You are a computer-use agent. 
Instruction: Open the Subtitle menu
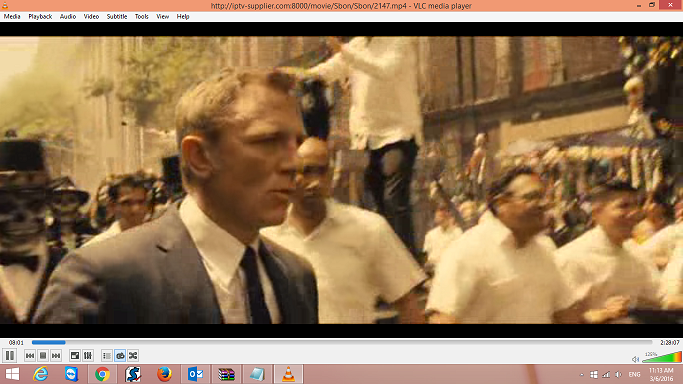[x=117, y=17]
